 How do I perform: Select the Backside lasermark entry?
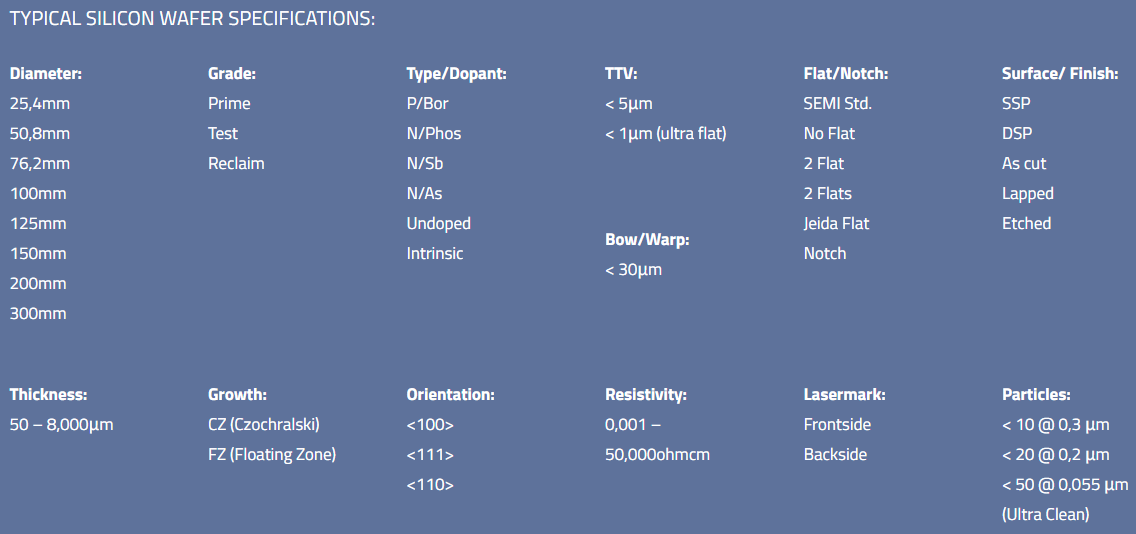point(835,455)
